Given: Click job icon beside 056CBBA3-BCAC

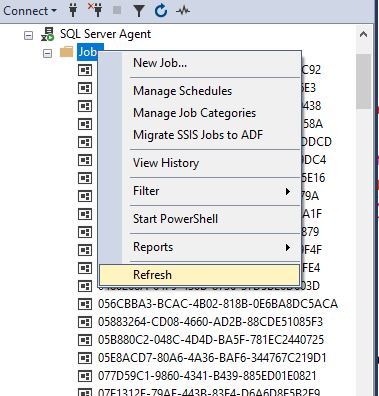Looking at the screenshot, I should coord(85,304).
